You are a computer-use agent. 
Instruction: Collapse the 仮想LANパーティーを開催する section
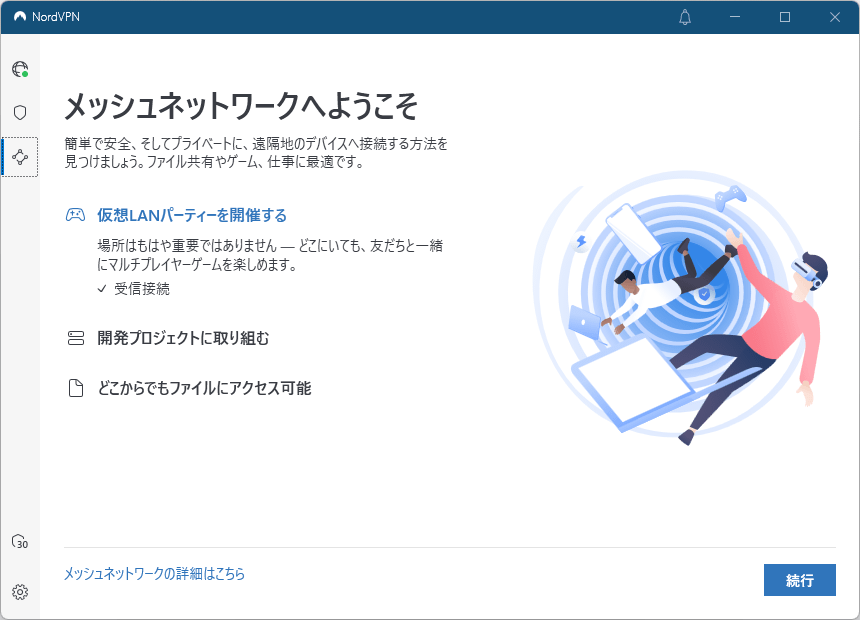(192, 215)
